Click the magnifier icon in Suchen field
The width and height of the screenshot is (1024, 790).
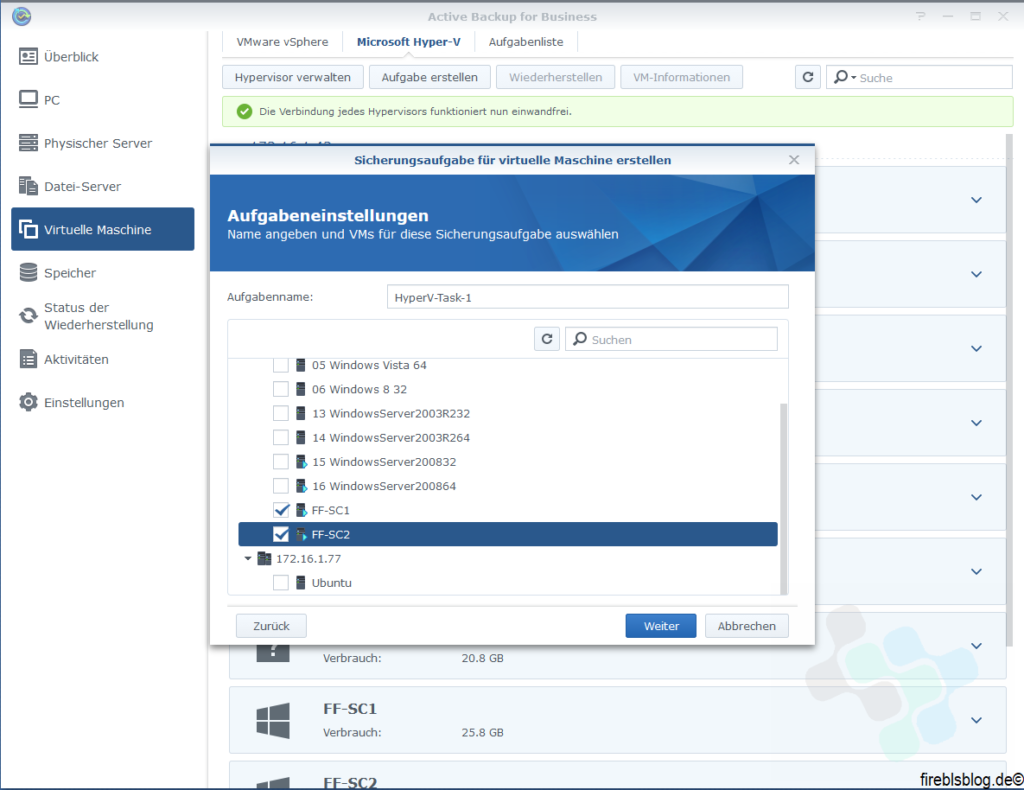coord(580,339)
